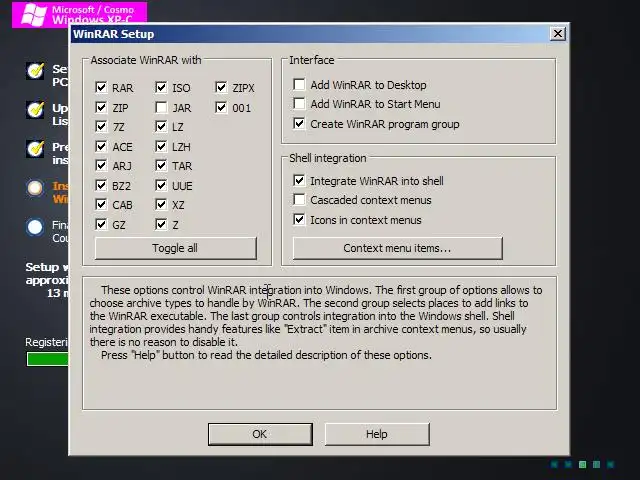The height and width of the screenshot is (480, 640).
Task: Disable the BZ2 association
Action: 101,185
